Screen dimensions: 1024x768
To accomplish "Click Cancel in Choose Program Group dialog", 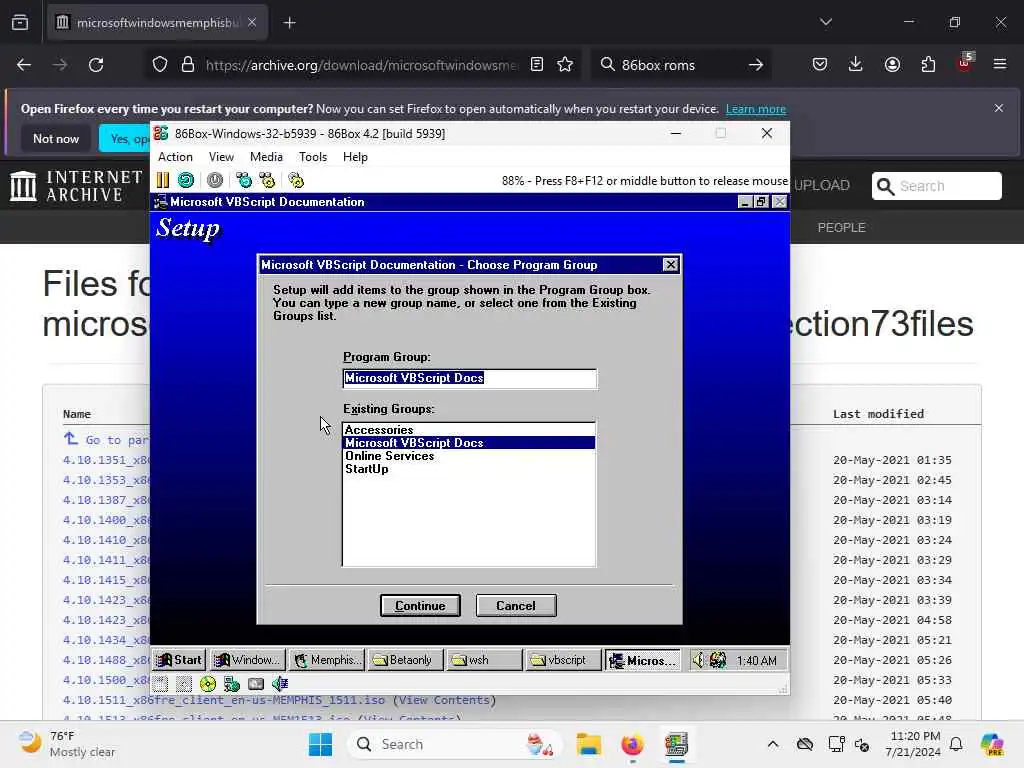I will 516,605.
